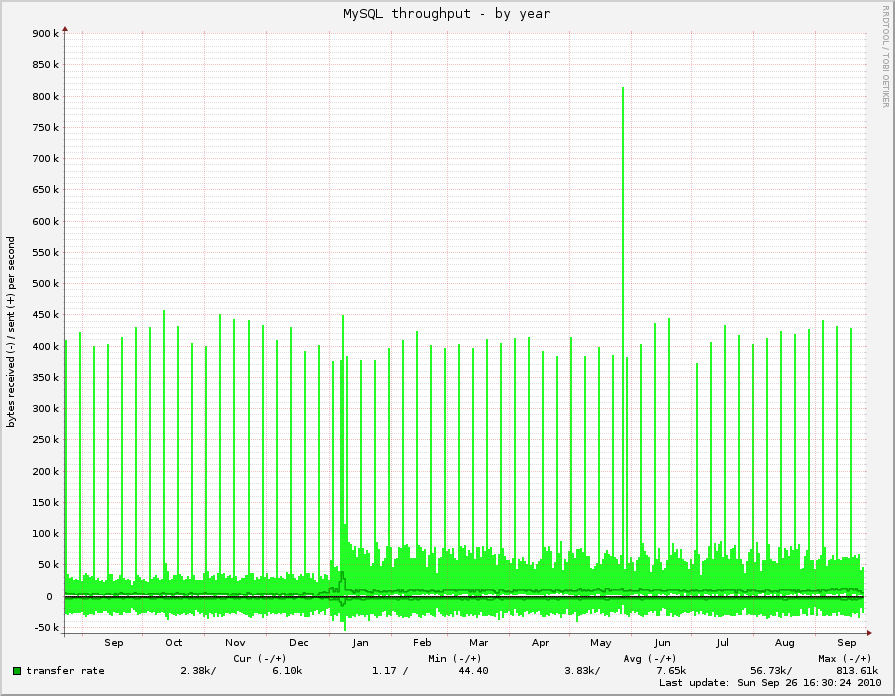
Task: Click the 'Apr' month label
Action: click(541, 643)
